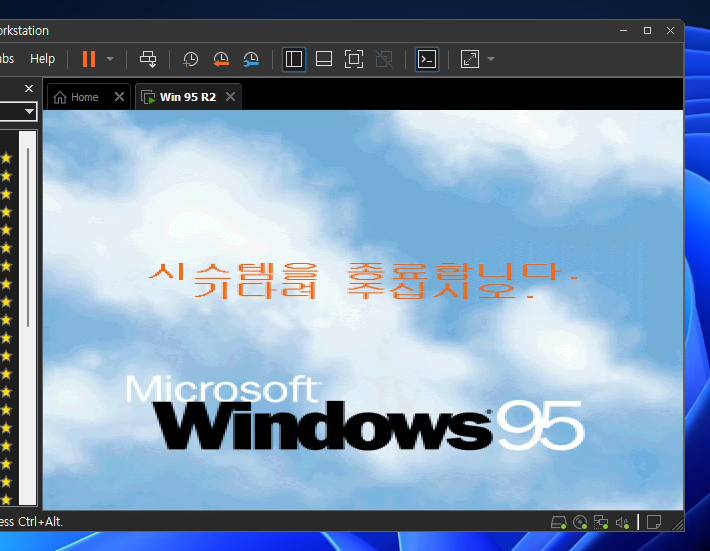710x551 pixels.
Task: Click the disabled Unity mode icon
Action: [384, 59]
